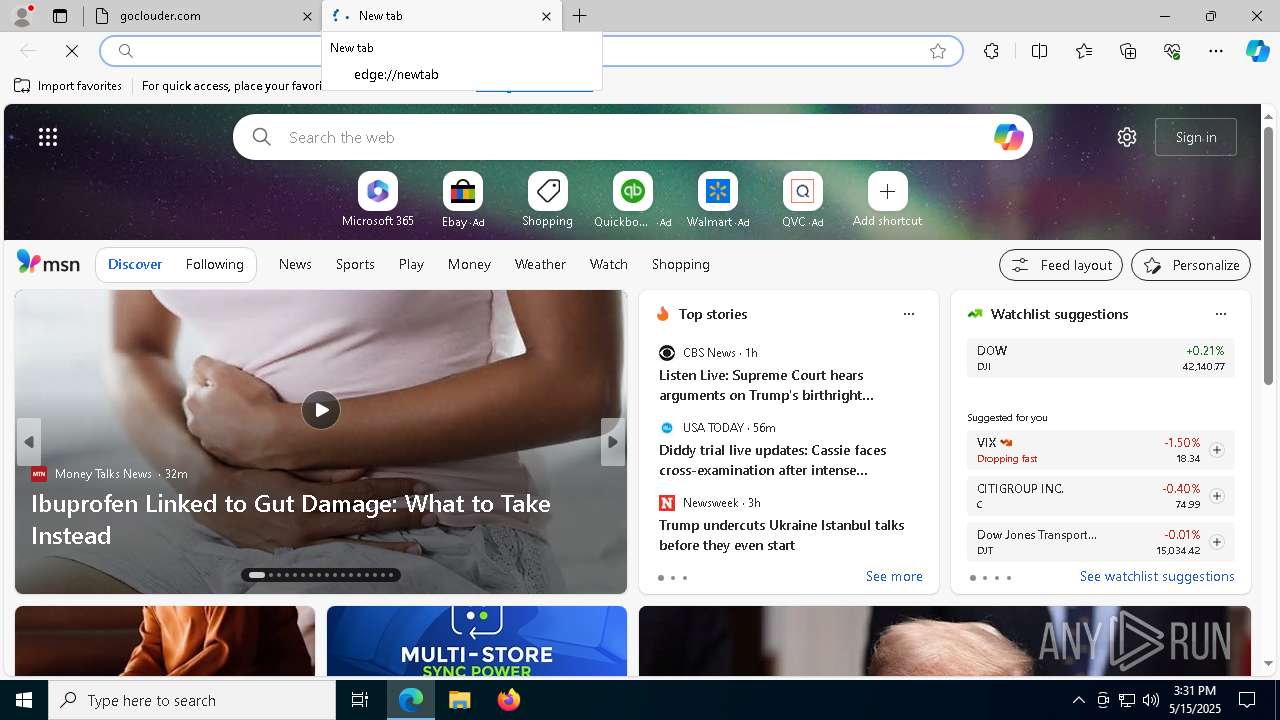Open Task View on taskbar
This screenshot has height=720, width=1280.
pyautogui.click(x=360, y=700)
